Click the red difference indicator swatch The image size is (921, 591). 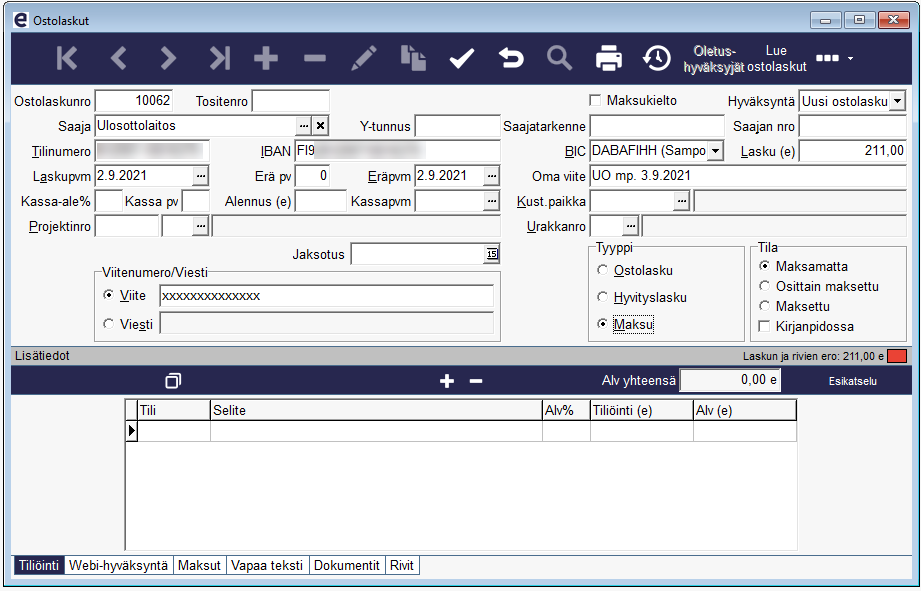click(x=897, y=355)
